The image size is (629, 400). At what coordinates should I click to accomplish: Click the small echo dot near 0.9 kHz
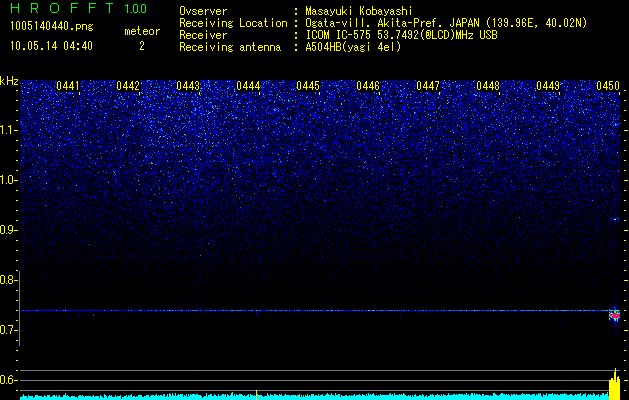pos(616,219)
